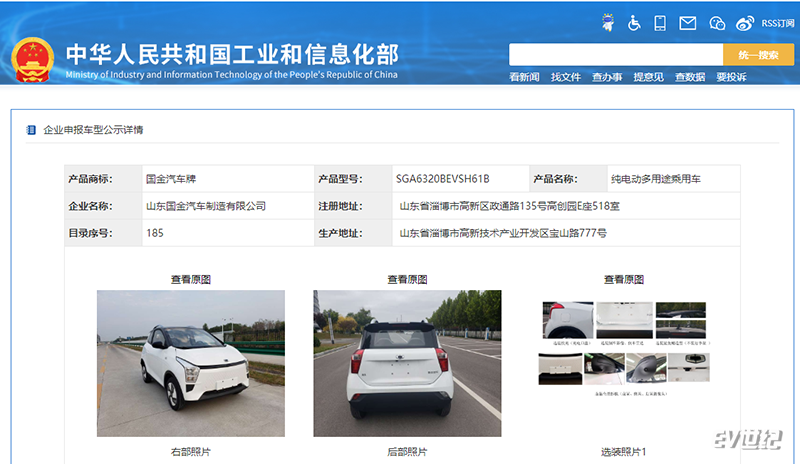Open the 要投诉 menu item

731,77
